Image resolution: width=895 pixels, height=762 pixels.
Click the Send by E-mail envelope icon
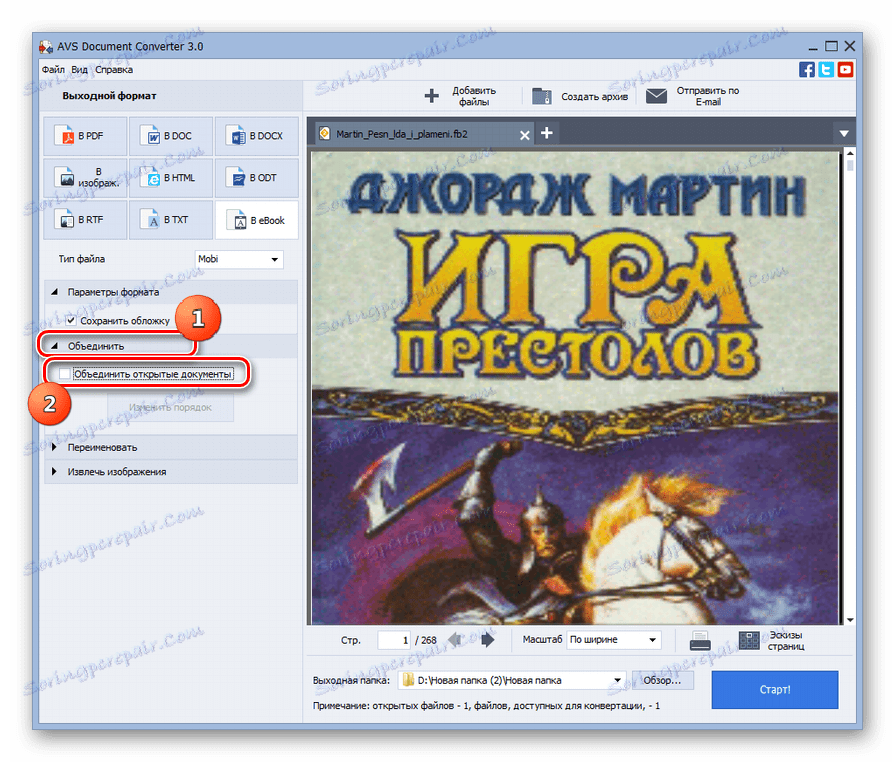(x=656, y=96)
